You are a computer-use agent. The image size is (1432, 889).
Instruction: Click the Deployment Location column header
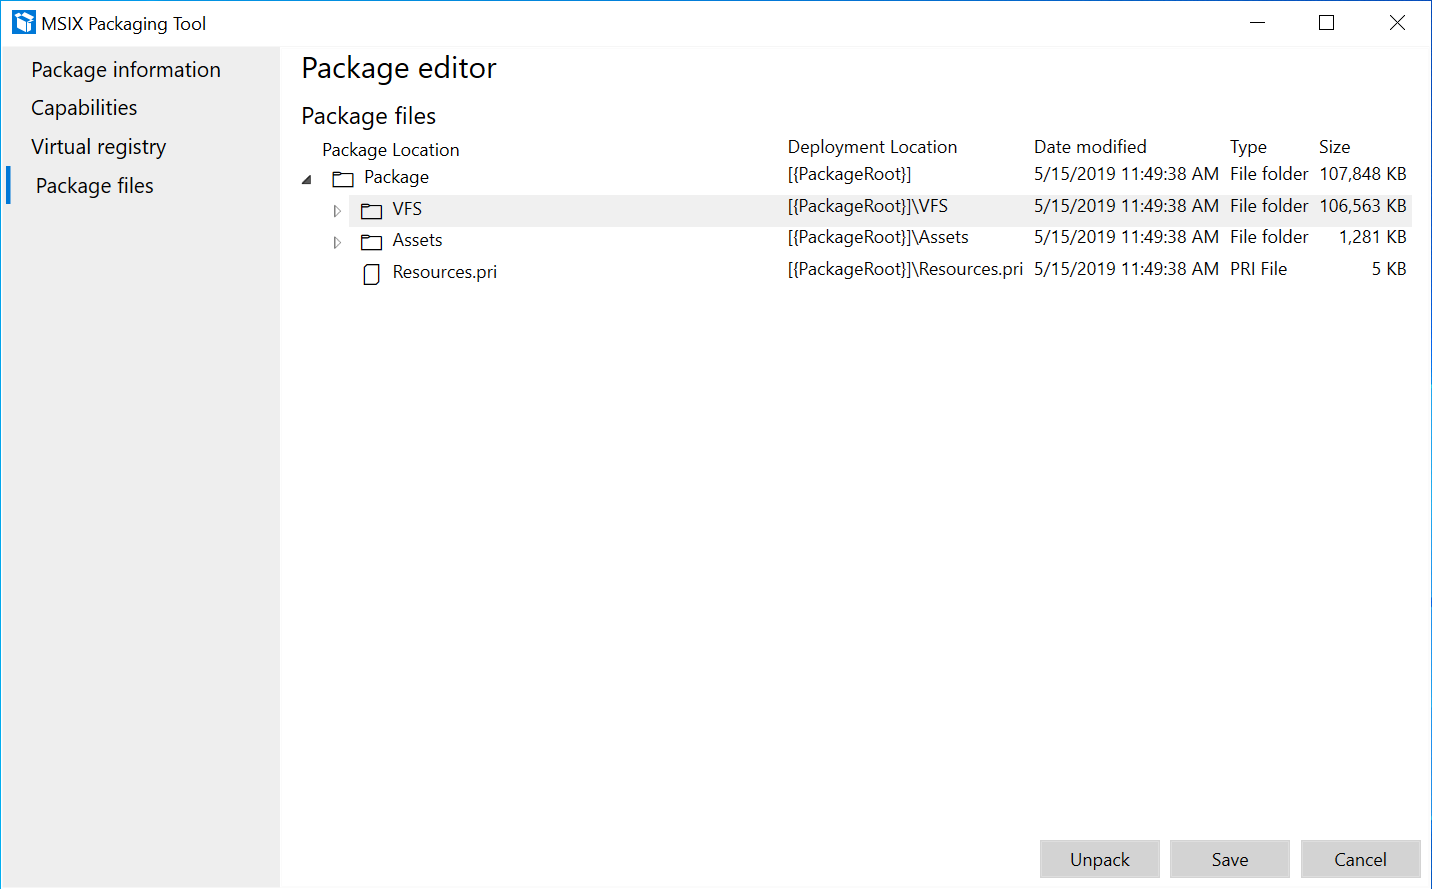click(x=872, y=147)
